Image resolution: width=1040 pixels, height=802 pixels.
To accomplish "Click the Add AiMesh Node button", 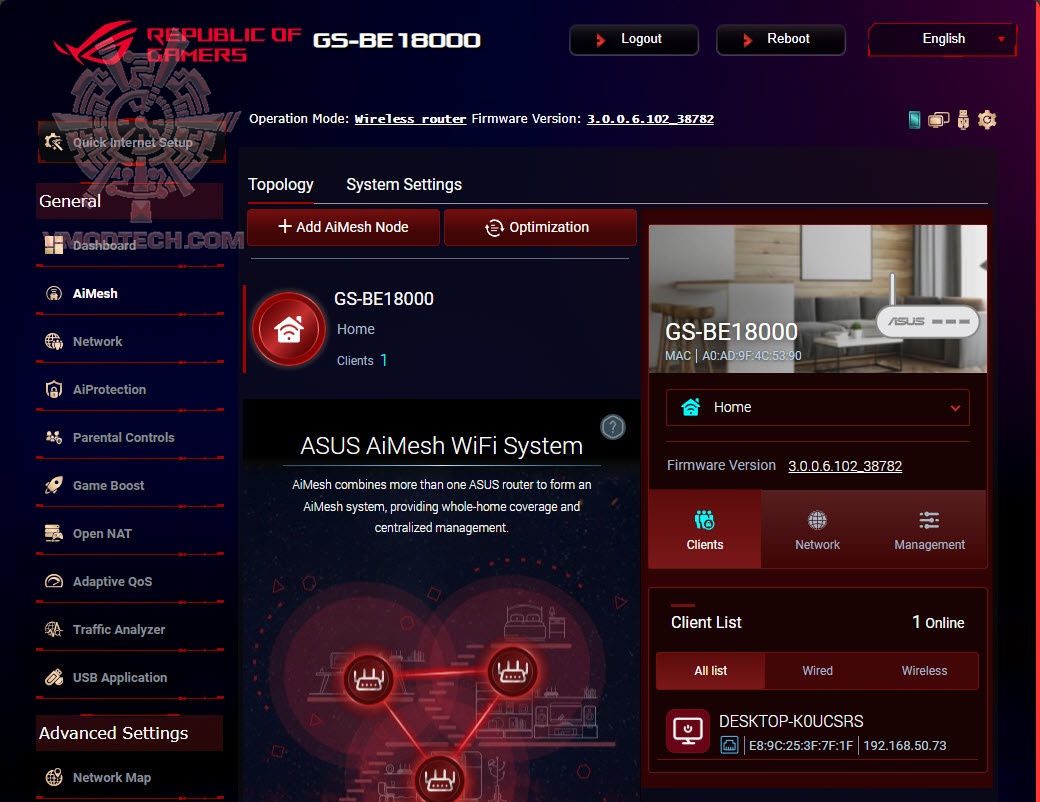I will (x=342, y=227).
